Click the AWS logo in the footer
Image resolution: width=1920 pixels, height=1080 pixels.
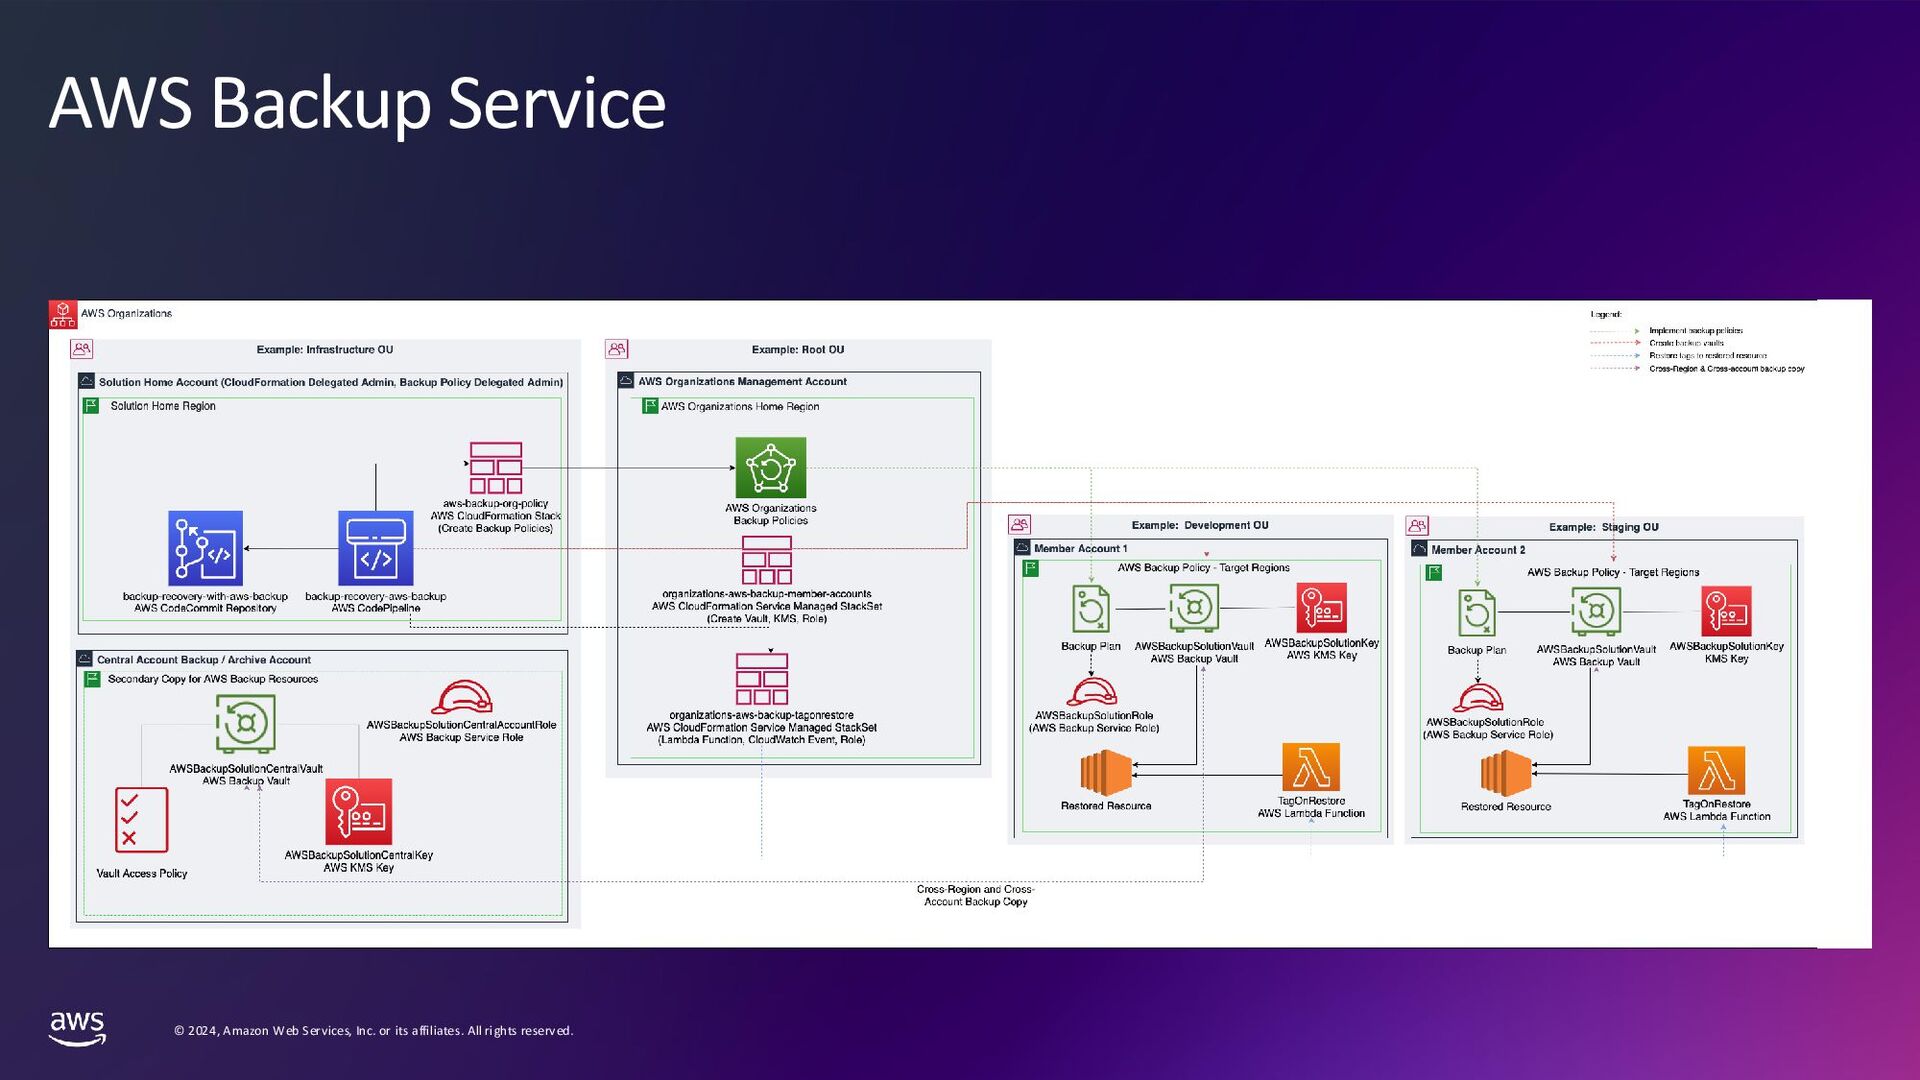(x=77, y=1028)
